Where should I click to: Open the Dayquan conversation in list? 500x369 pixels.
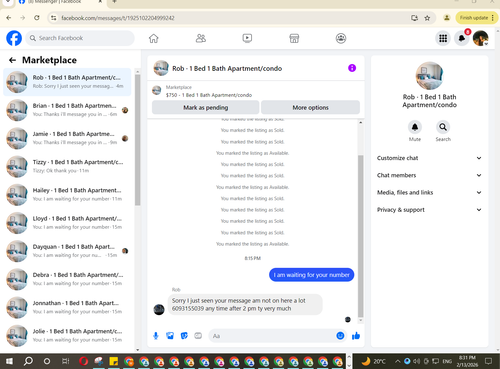coord(67,251)
